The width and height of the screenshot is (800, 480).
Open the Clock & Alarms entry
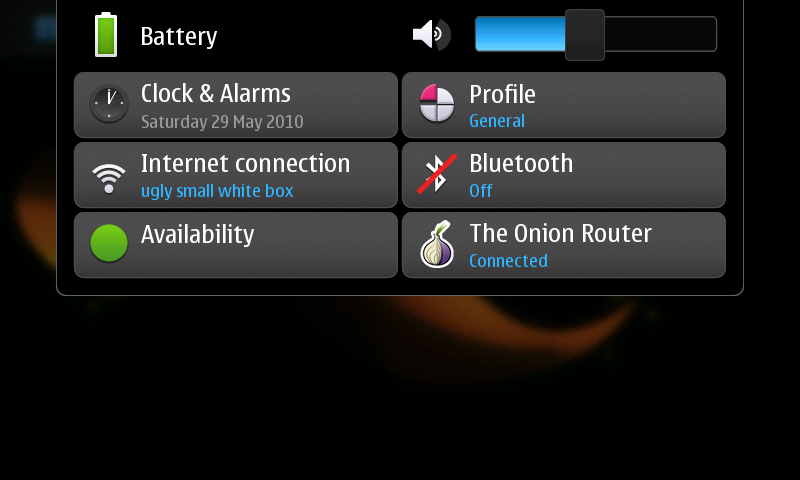pos(236,105)
